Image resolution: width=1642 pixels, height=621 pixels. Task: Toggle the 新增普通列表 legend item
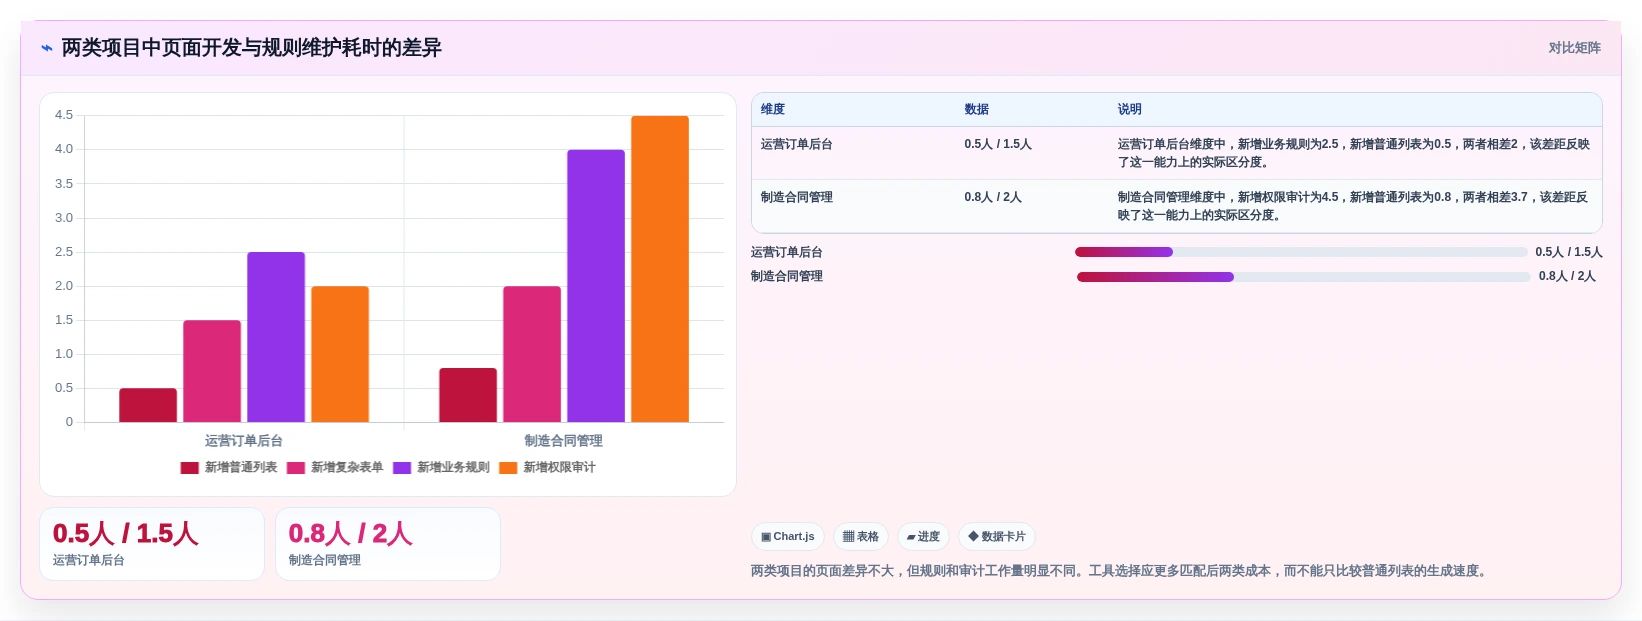coord(229,467)
